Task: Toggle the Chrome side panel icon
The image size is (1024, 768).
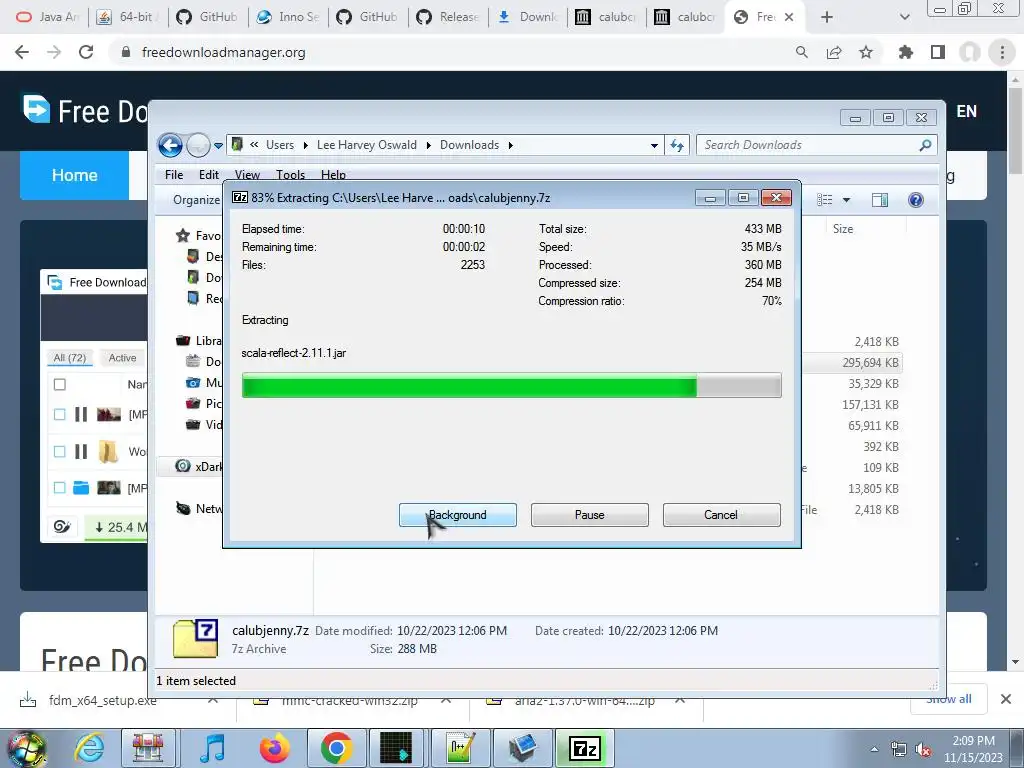Action: pos(938,52)
